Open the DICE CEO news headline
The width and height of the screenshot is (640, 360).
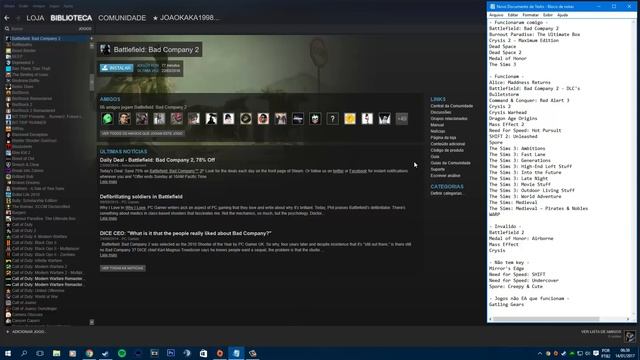point(185,233)
